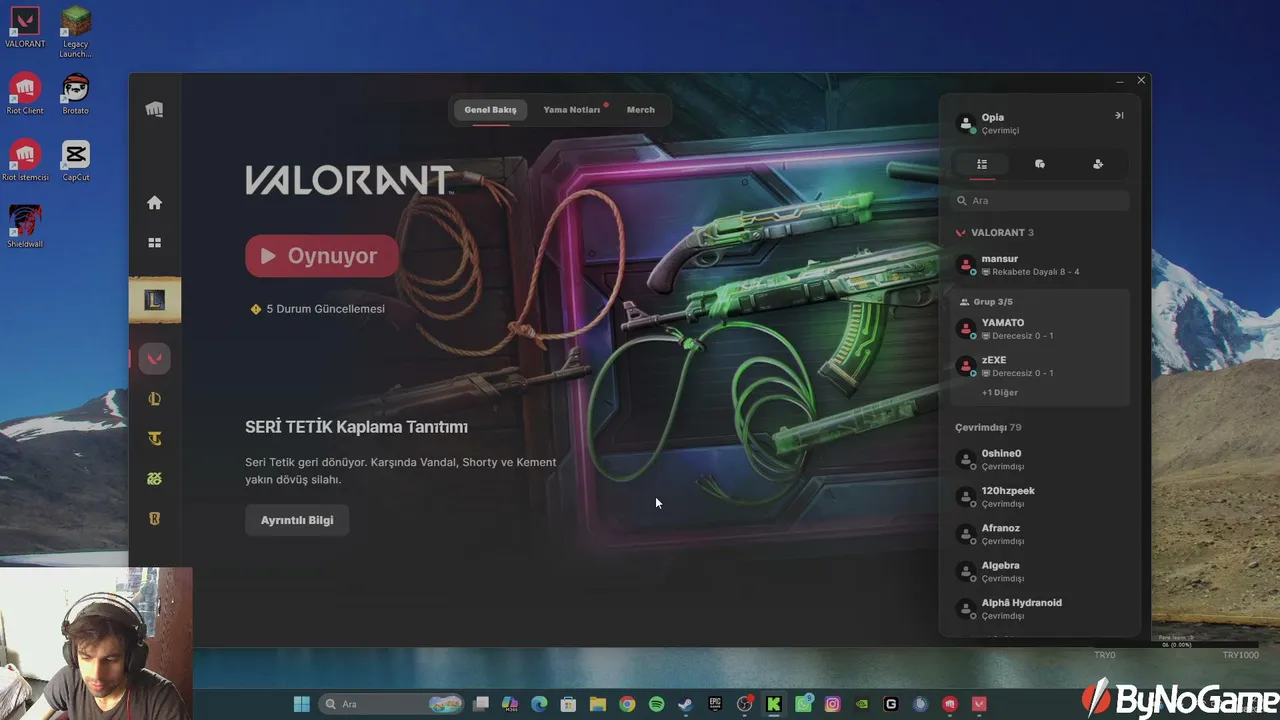The width and height of the screenshot is (1280, 720).
Task: Open Microsoft Edge from the taskbar
Action: 539,704
